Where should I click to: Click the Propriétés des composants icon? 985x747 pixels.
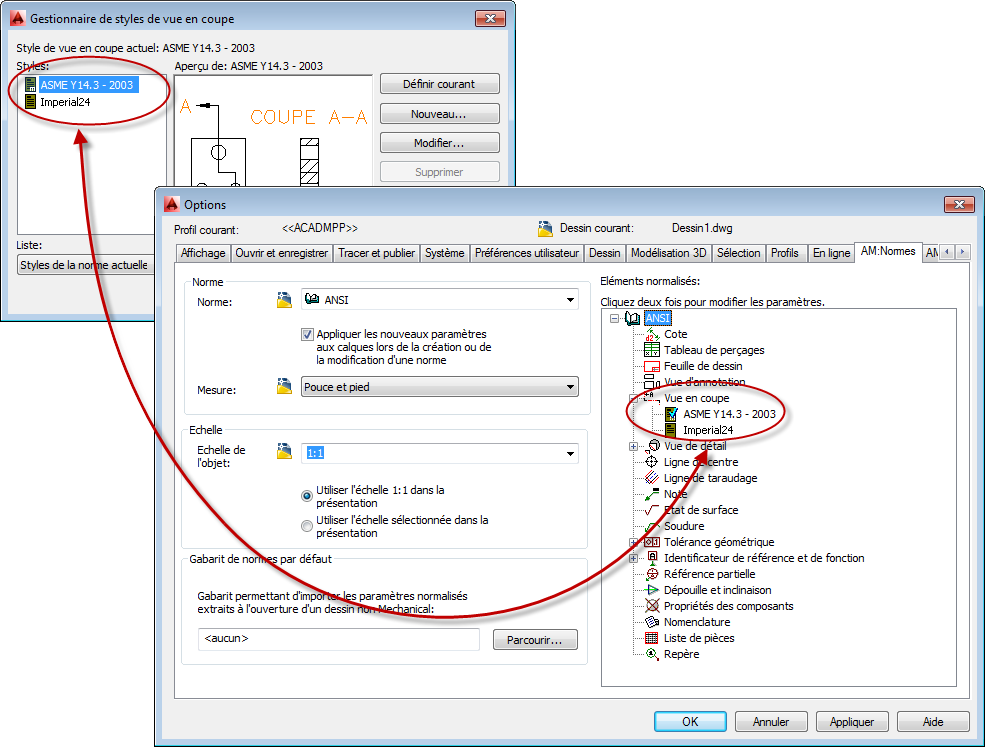653,606
